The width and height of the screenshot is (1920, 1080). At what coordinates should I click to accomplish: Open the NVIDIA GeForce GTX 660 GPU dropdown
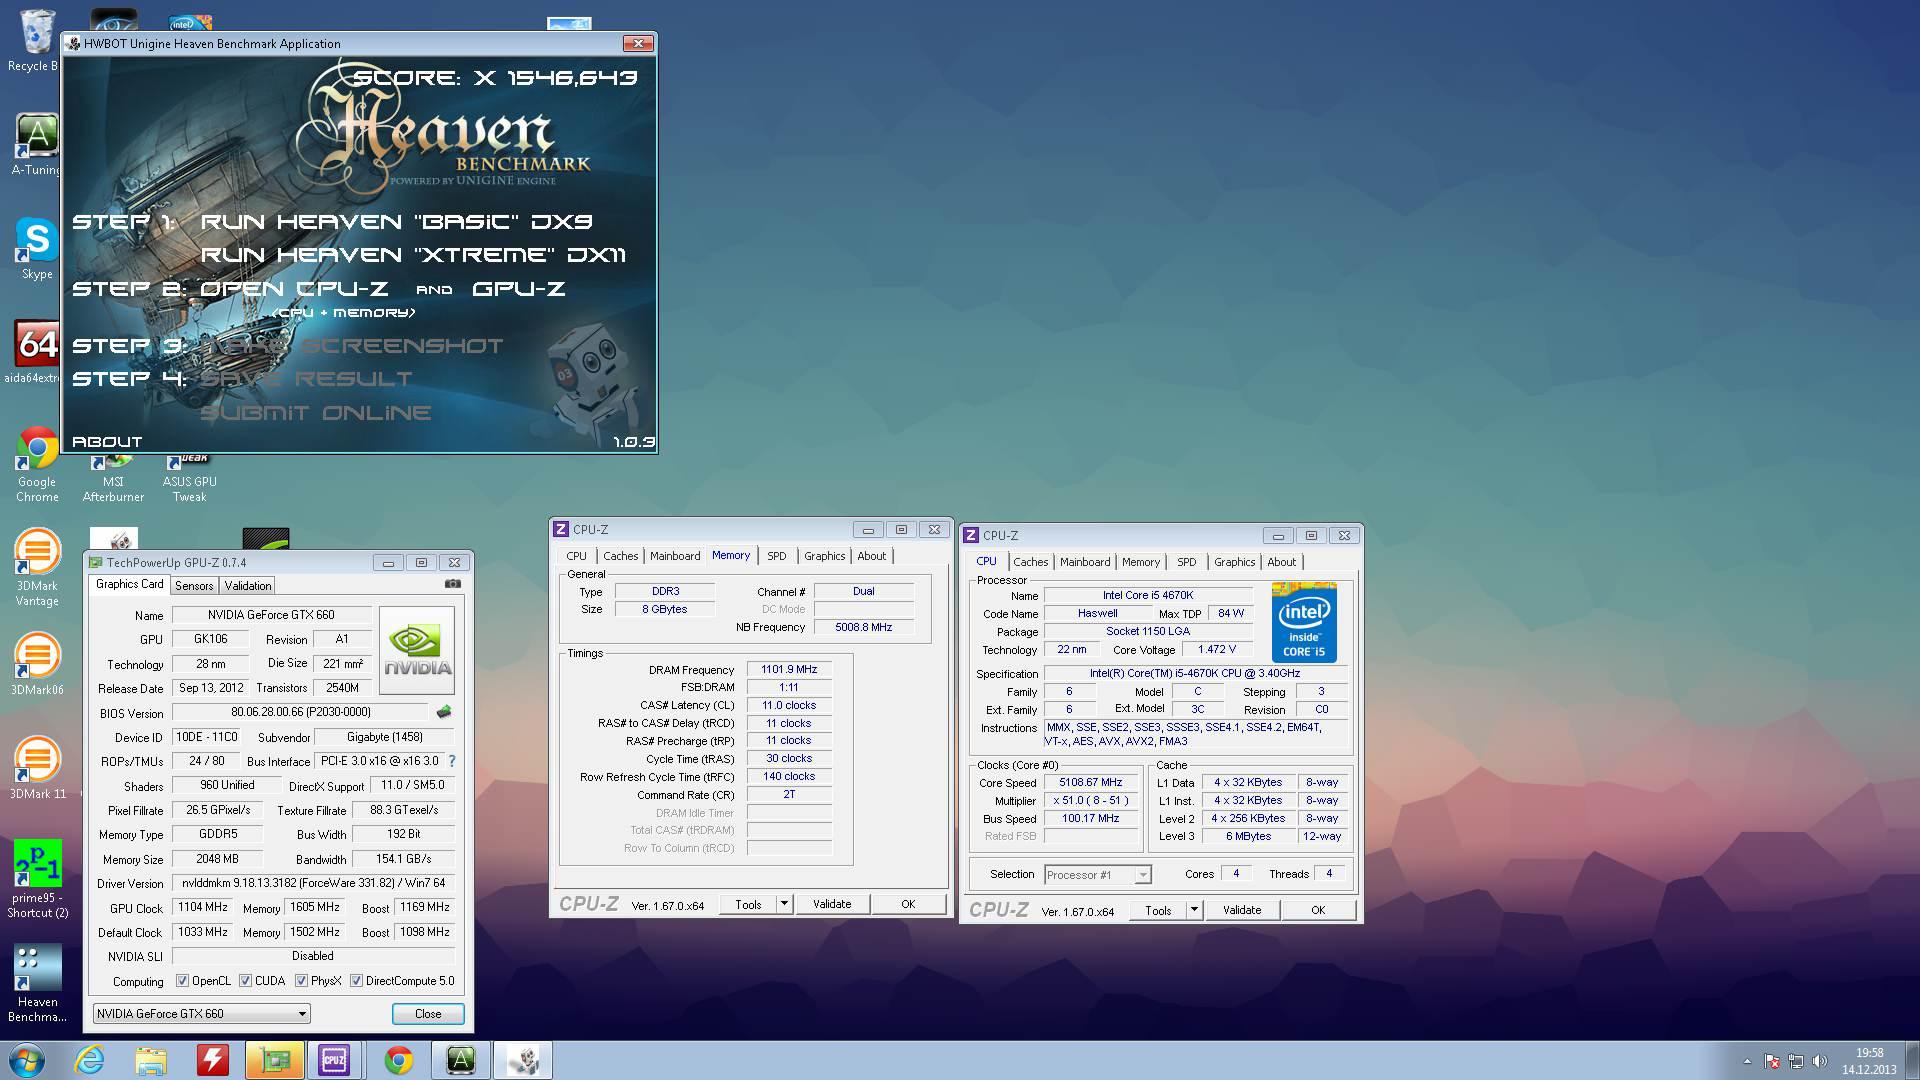pos(201,1014)
